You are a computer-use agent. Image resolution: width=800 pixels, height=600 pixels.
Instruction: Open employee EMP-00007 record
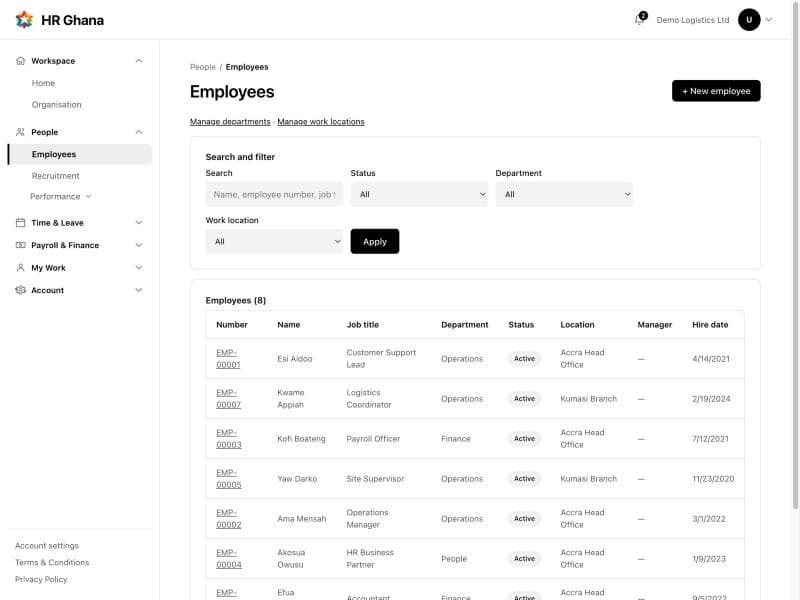(x=228, y=398)
